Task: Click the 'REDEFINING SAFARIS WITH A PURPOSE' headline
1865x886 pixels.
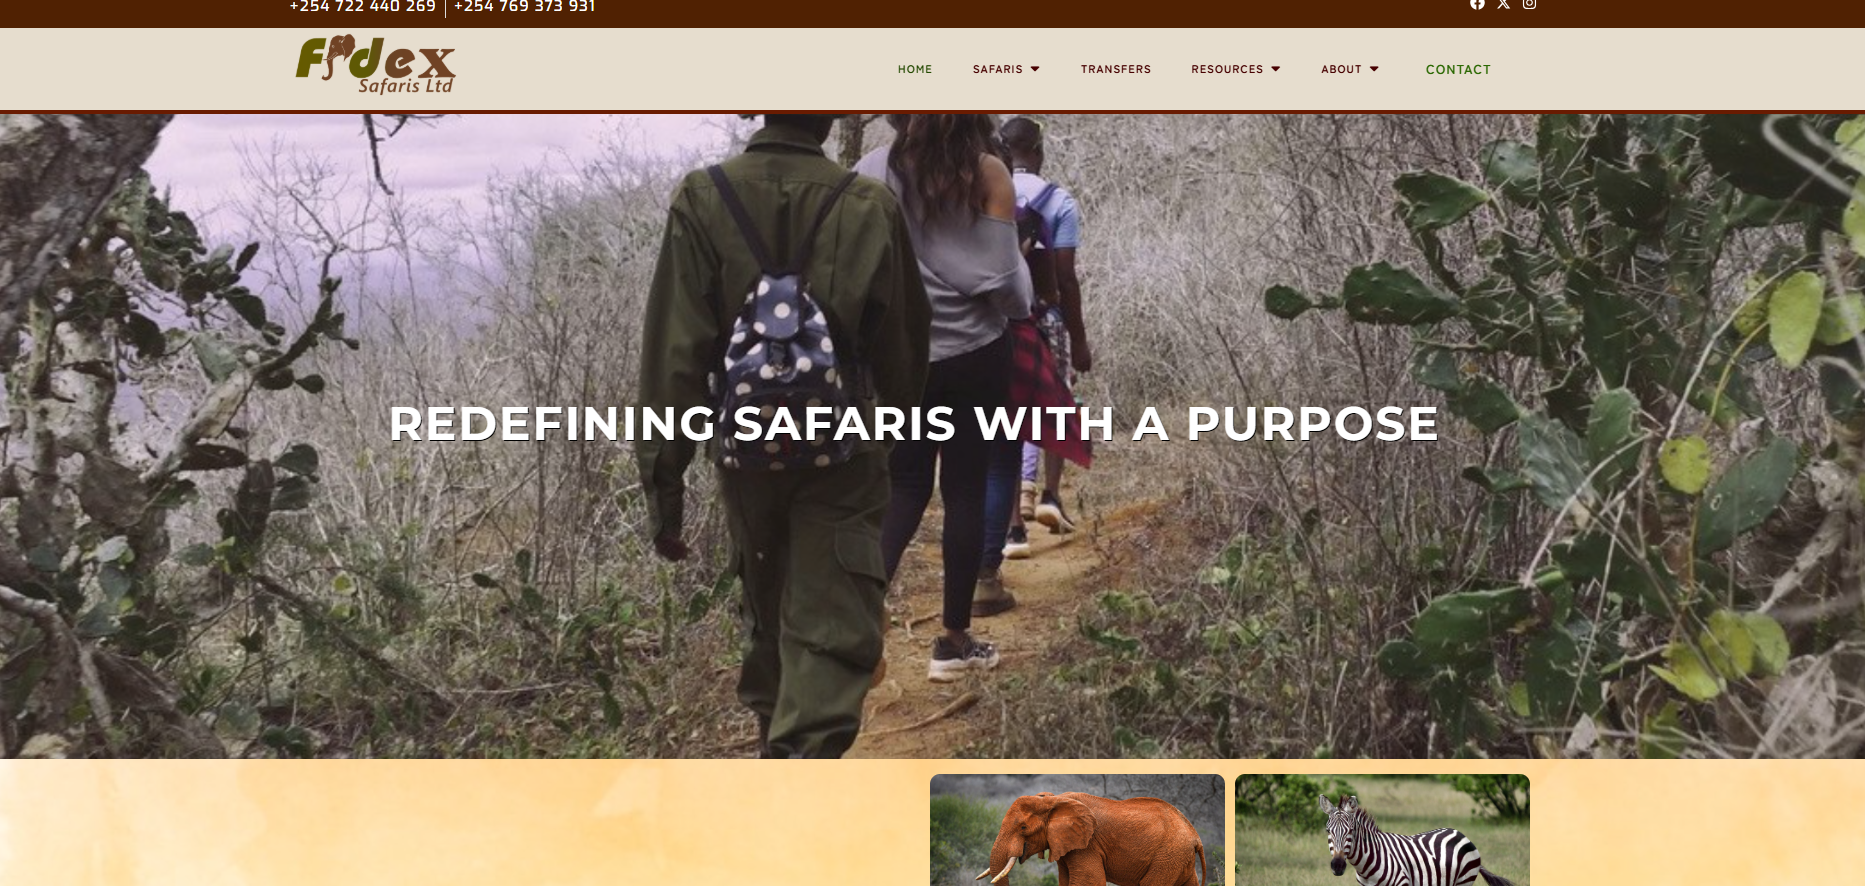Action: click(x=913, y=424)
